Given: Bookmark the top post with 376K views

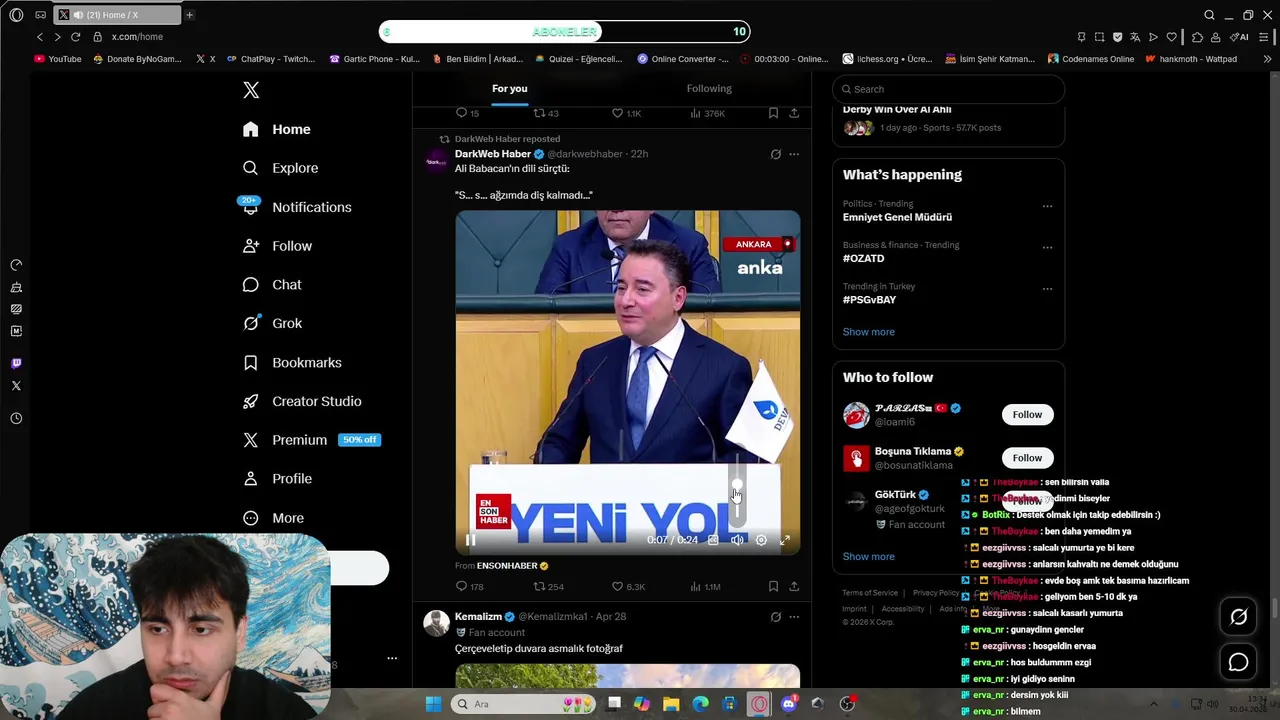Looking at the screenshot, I should (773, 113).
